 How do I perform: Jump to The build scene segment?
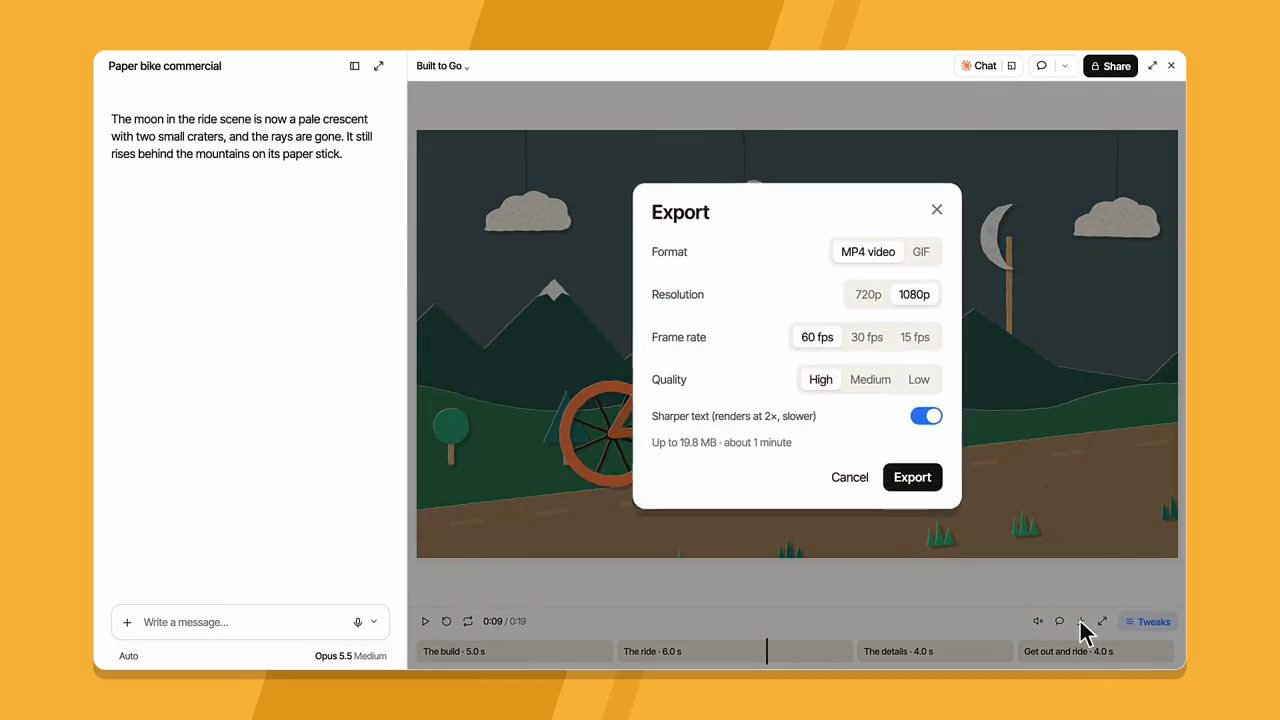(514, 651)
